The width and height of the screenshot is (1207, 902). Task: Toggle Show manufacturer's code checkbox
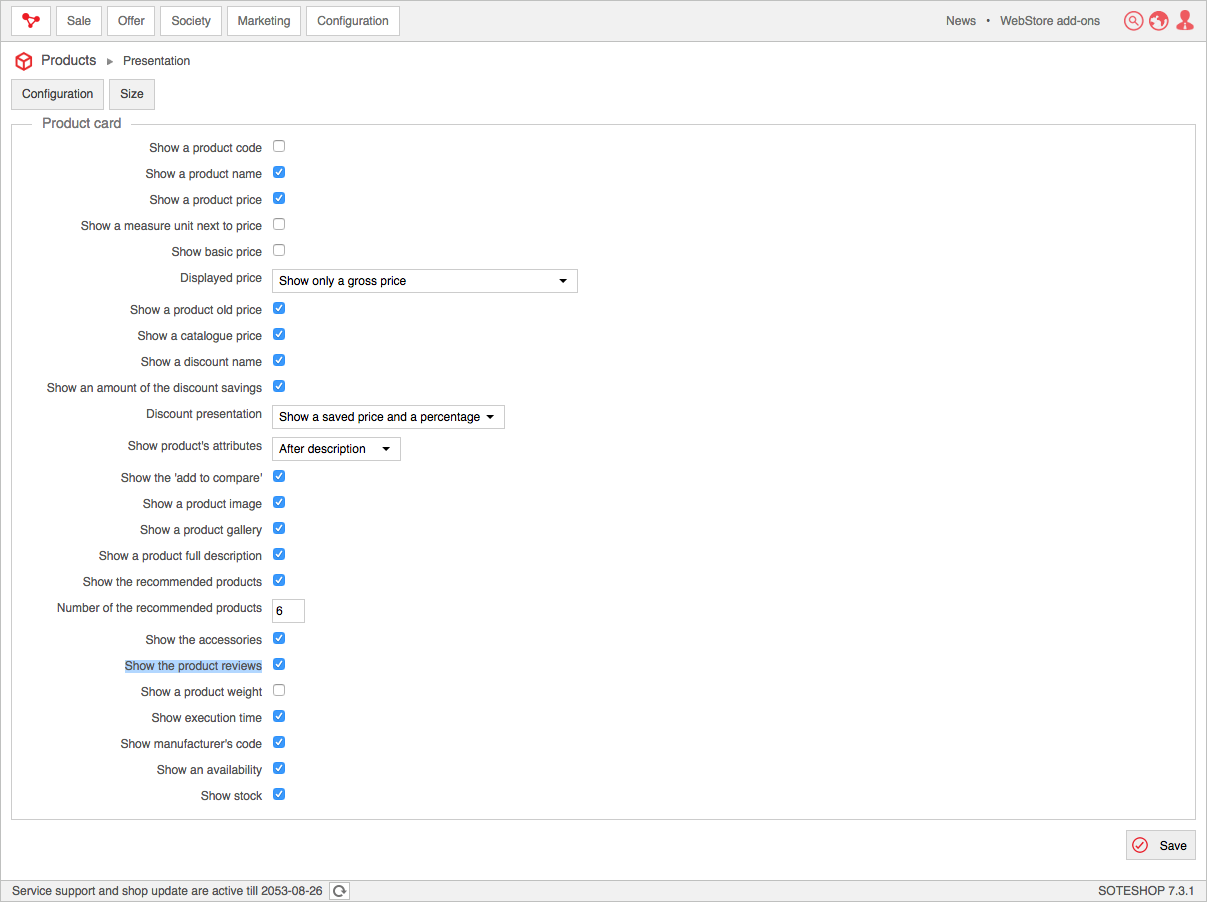point(279,742)
